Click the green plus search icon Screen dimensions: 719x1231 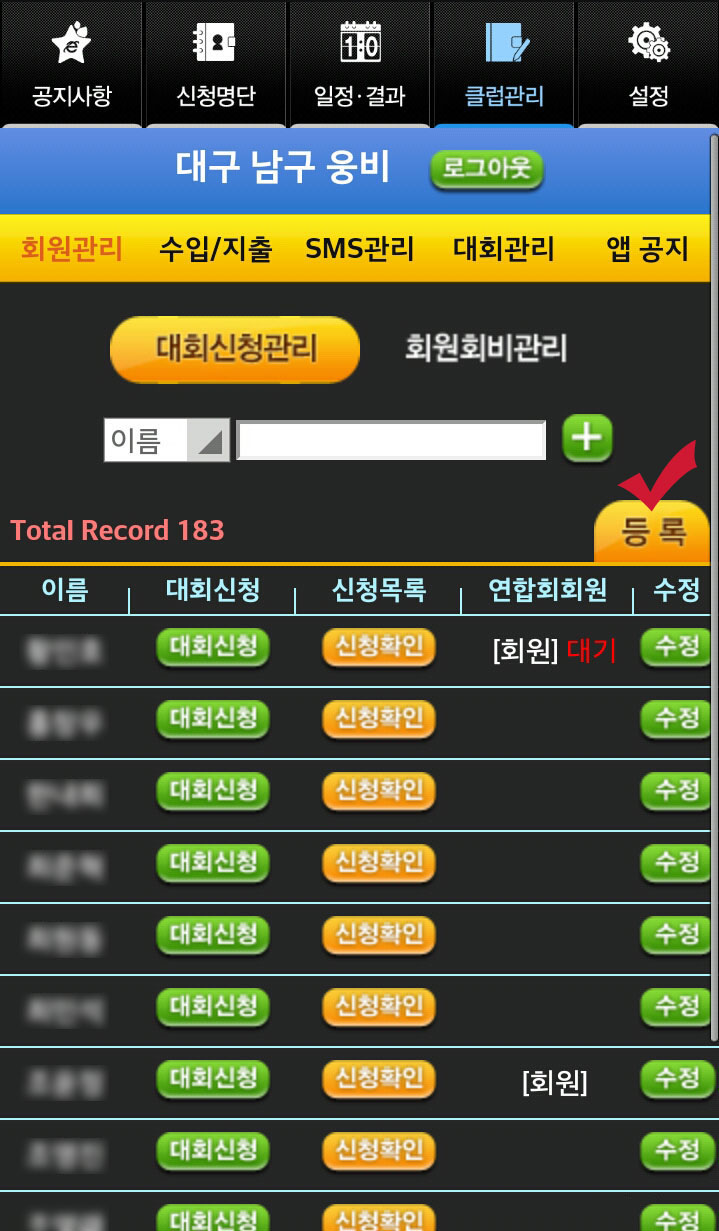click(587, 439)
